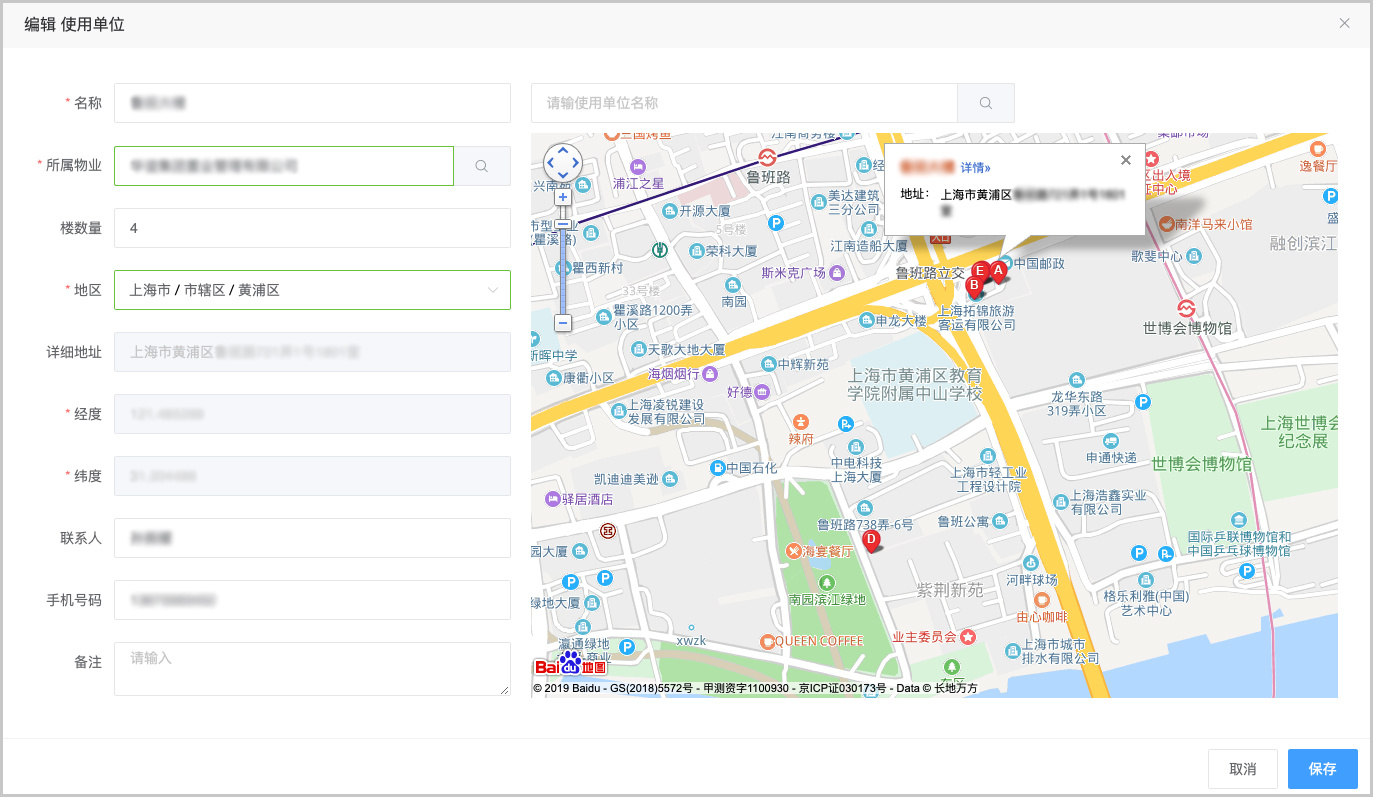Viewport: 1373px width, 797px height.
Task: Click the 上海拓锦旅游客运有限公司 map label
Action: tap(976, 318)
